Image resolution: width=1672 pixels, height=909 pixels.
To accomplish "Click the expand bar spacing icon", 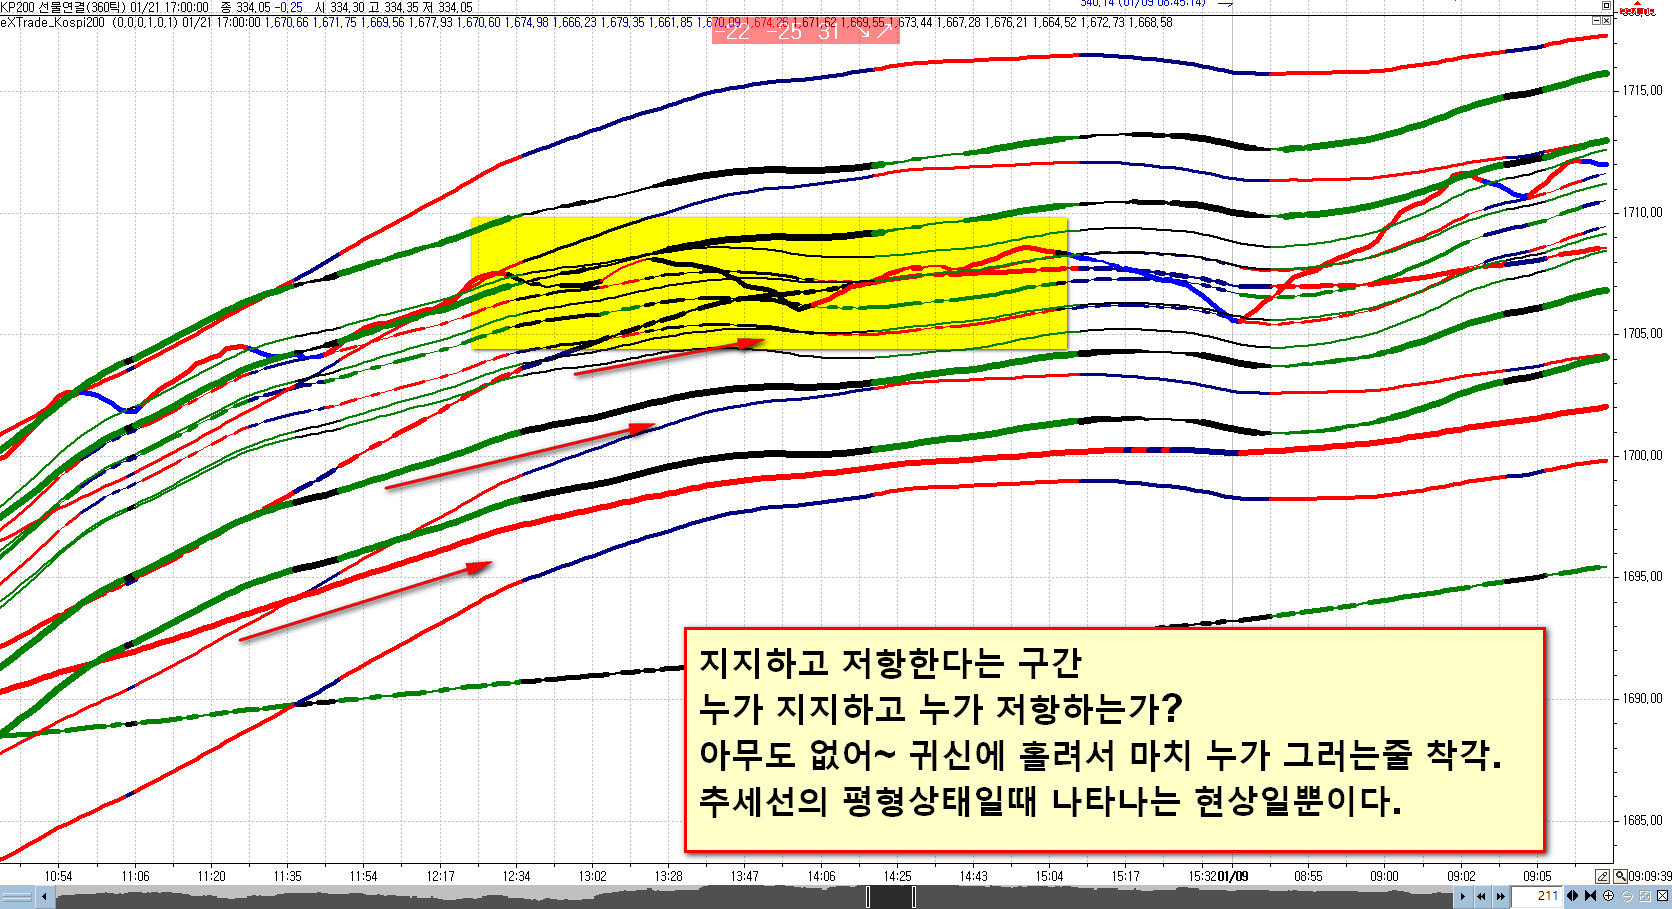I will 1573,897.
